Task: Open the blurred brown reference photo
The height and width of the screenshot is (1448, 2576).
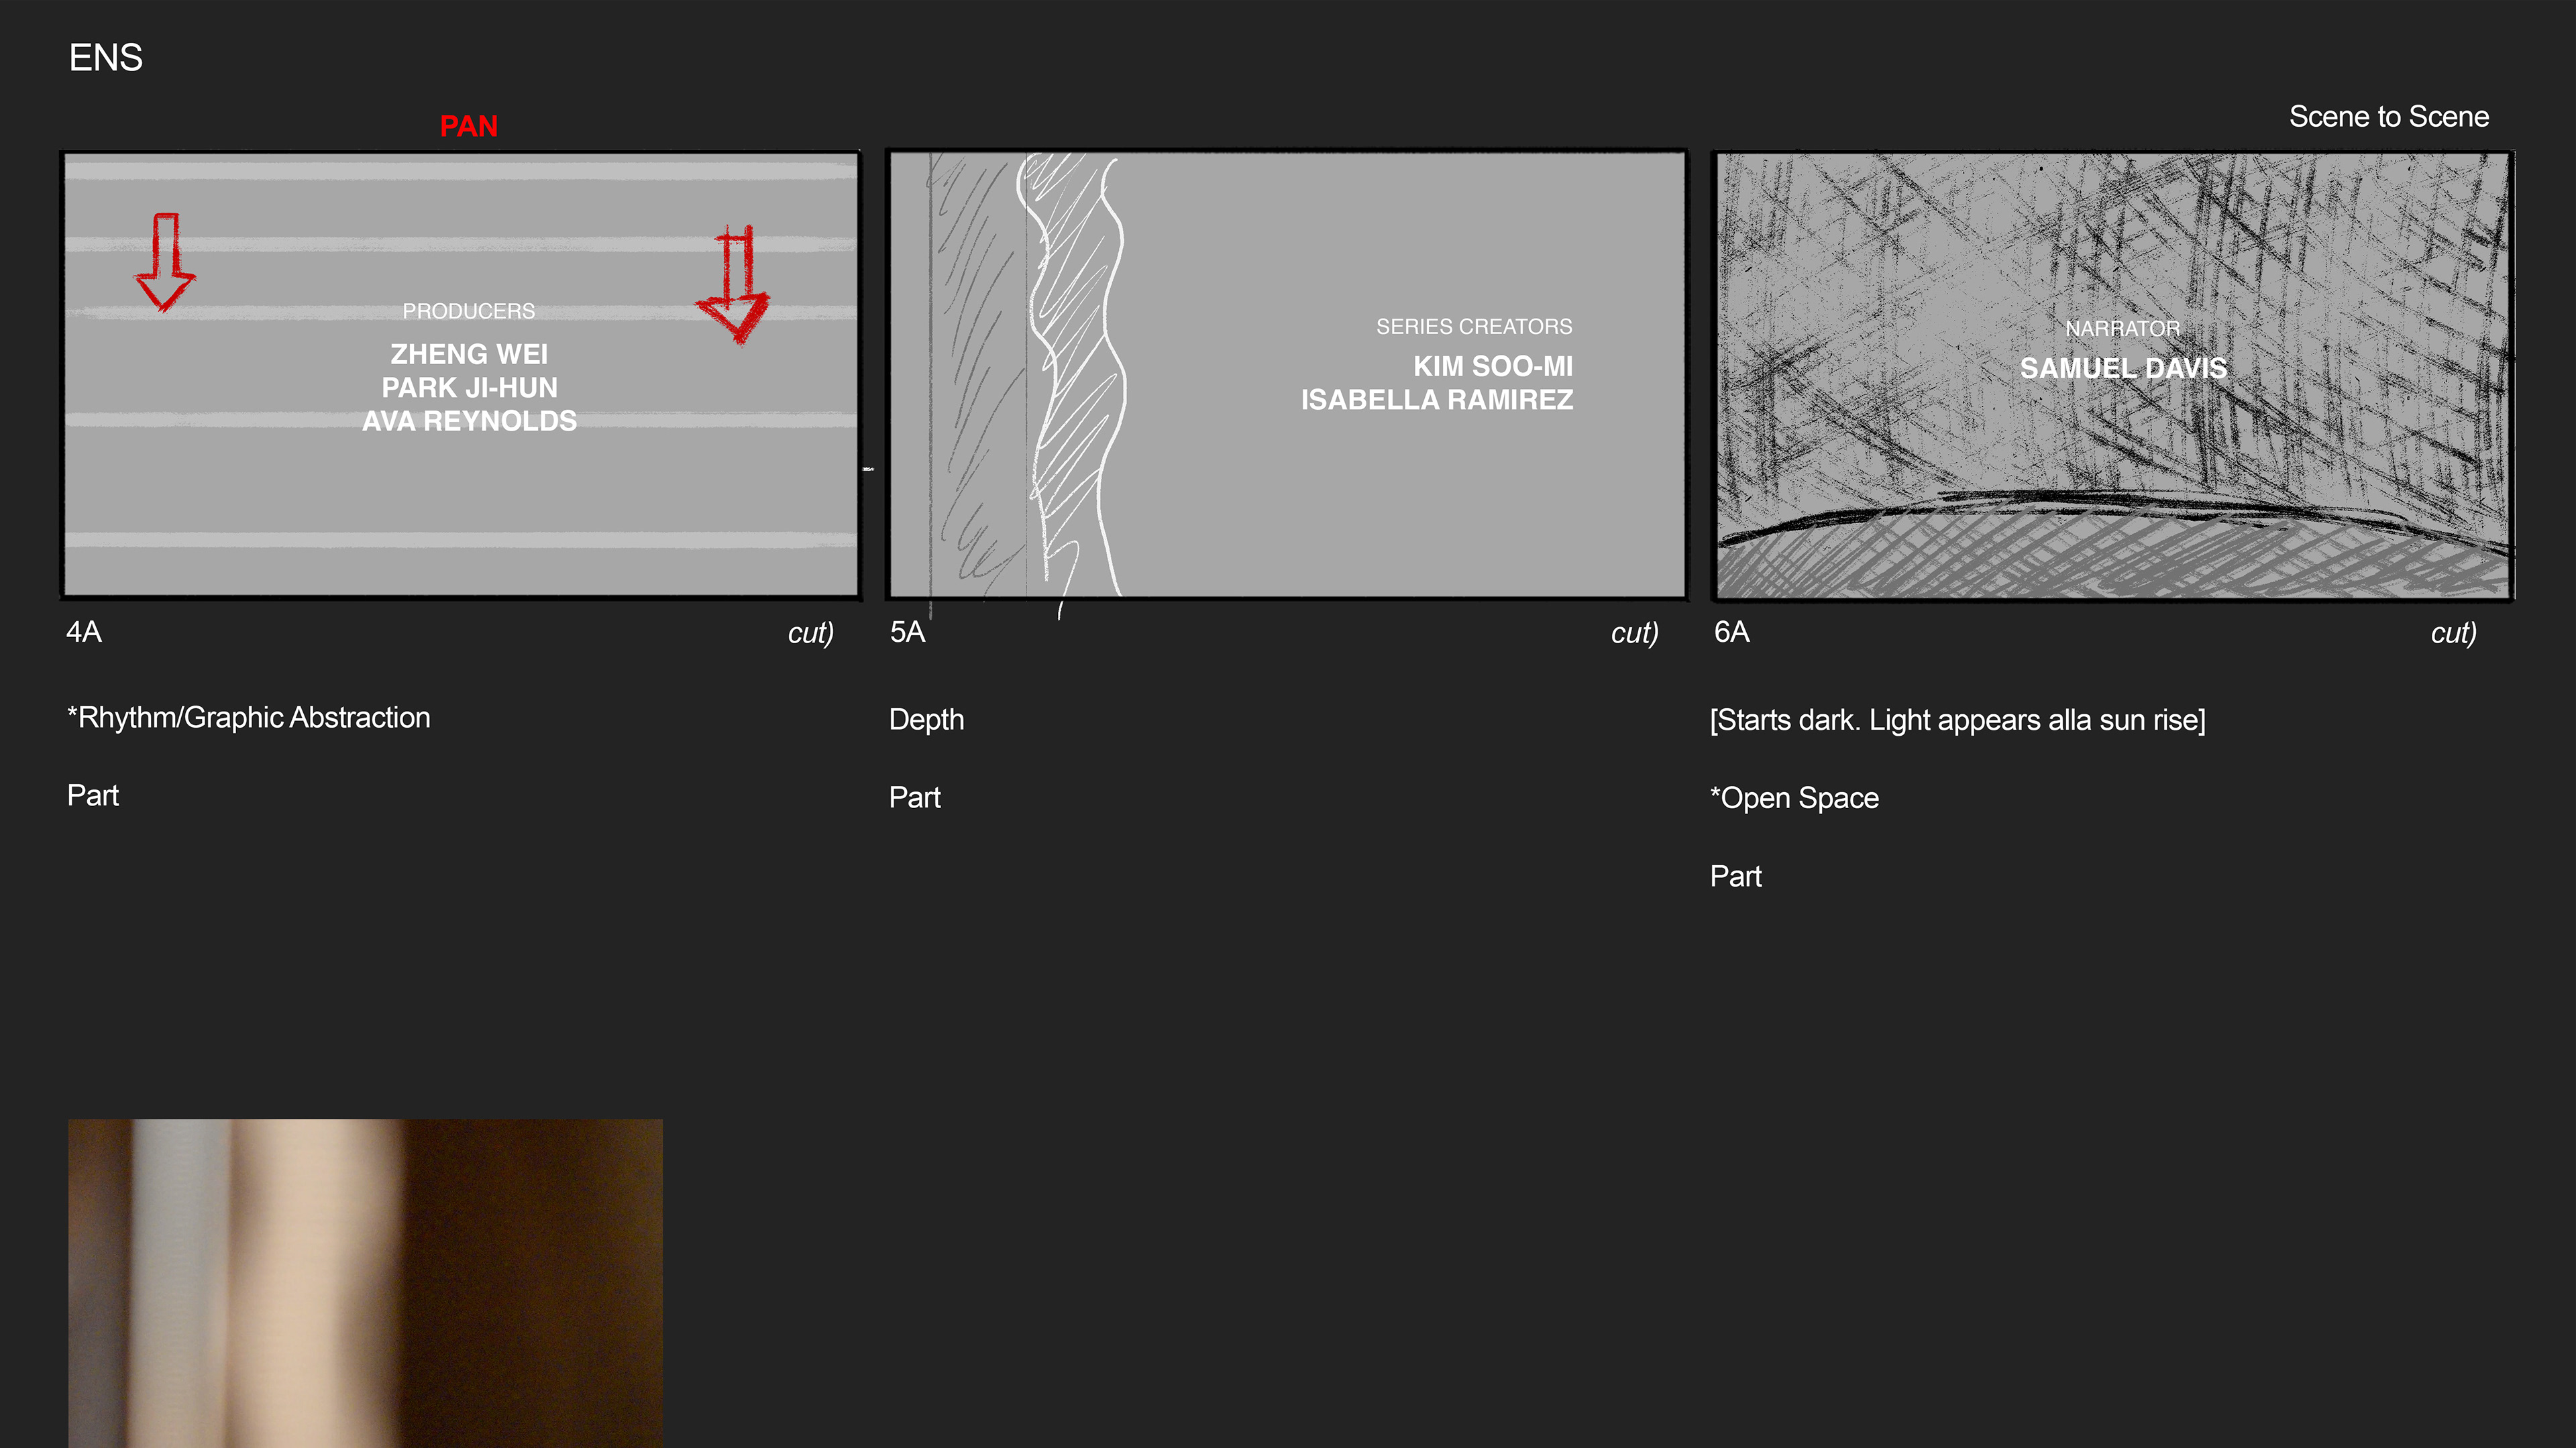Action: [365, 1282]
